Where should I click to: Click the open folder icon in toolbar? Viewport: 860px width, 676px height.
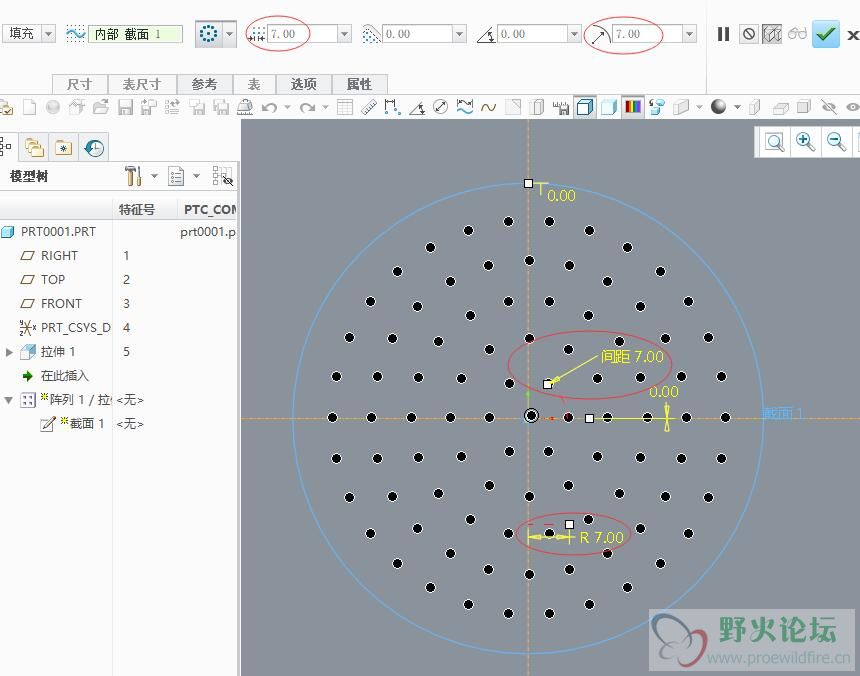[101, 107]
